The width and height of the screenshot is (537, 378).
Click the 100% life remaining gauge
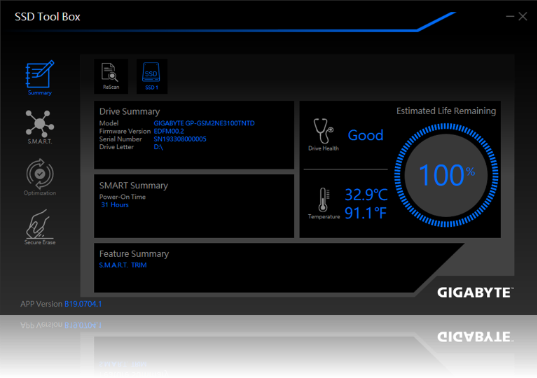446,175
